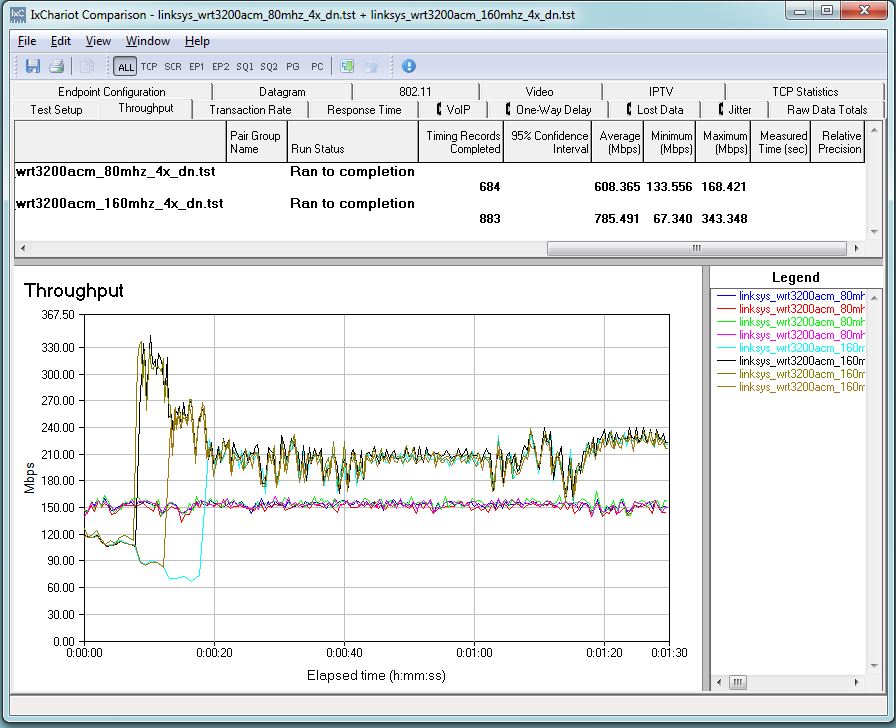896x728 pixels.
Task: Select the blue 80mhz legend entry
Action: tap(791, 296)
